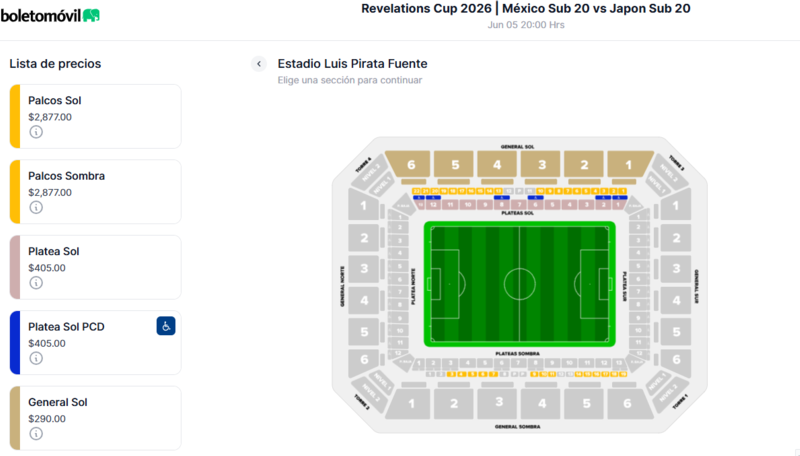This screenshot has width=800, height=456.
Task: Open info icon for Palcos Sombra
Action: point(36,208)
